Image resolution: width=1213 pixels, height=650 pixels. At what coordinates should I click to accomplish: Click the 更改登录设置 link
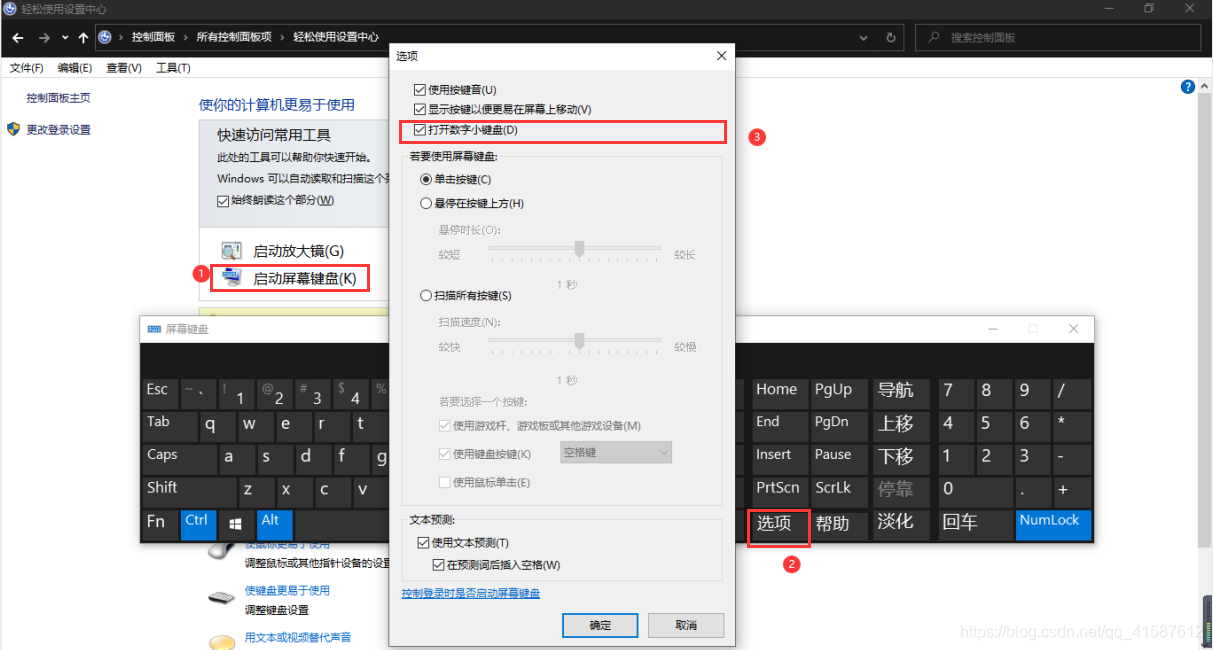(x=58, y=130)
